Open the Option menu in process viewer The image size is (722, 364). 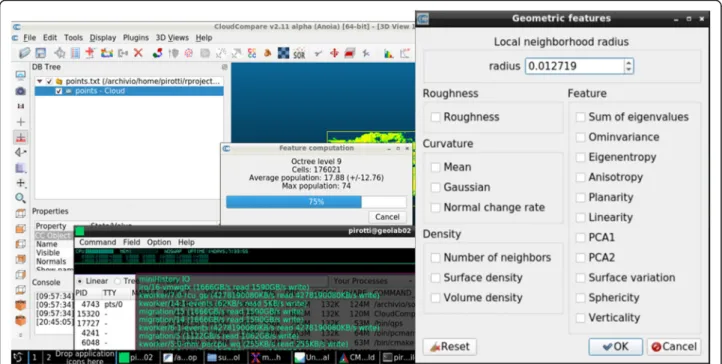(159, 242)
